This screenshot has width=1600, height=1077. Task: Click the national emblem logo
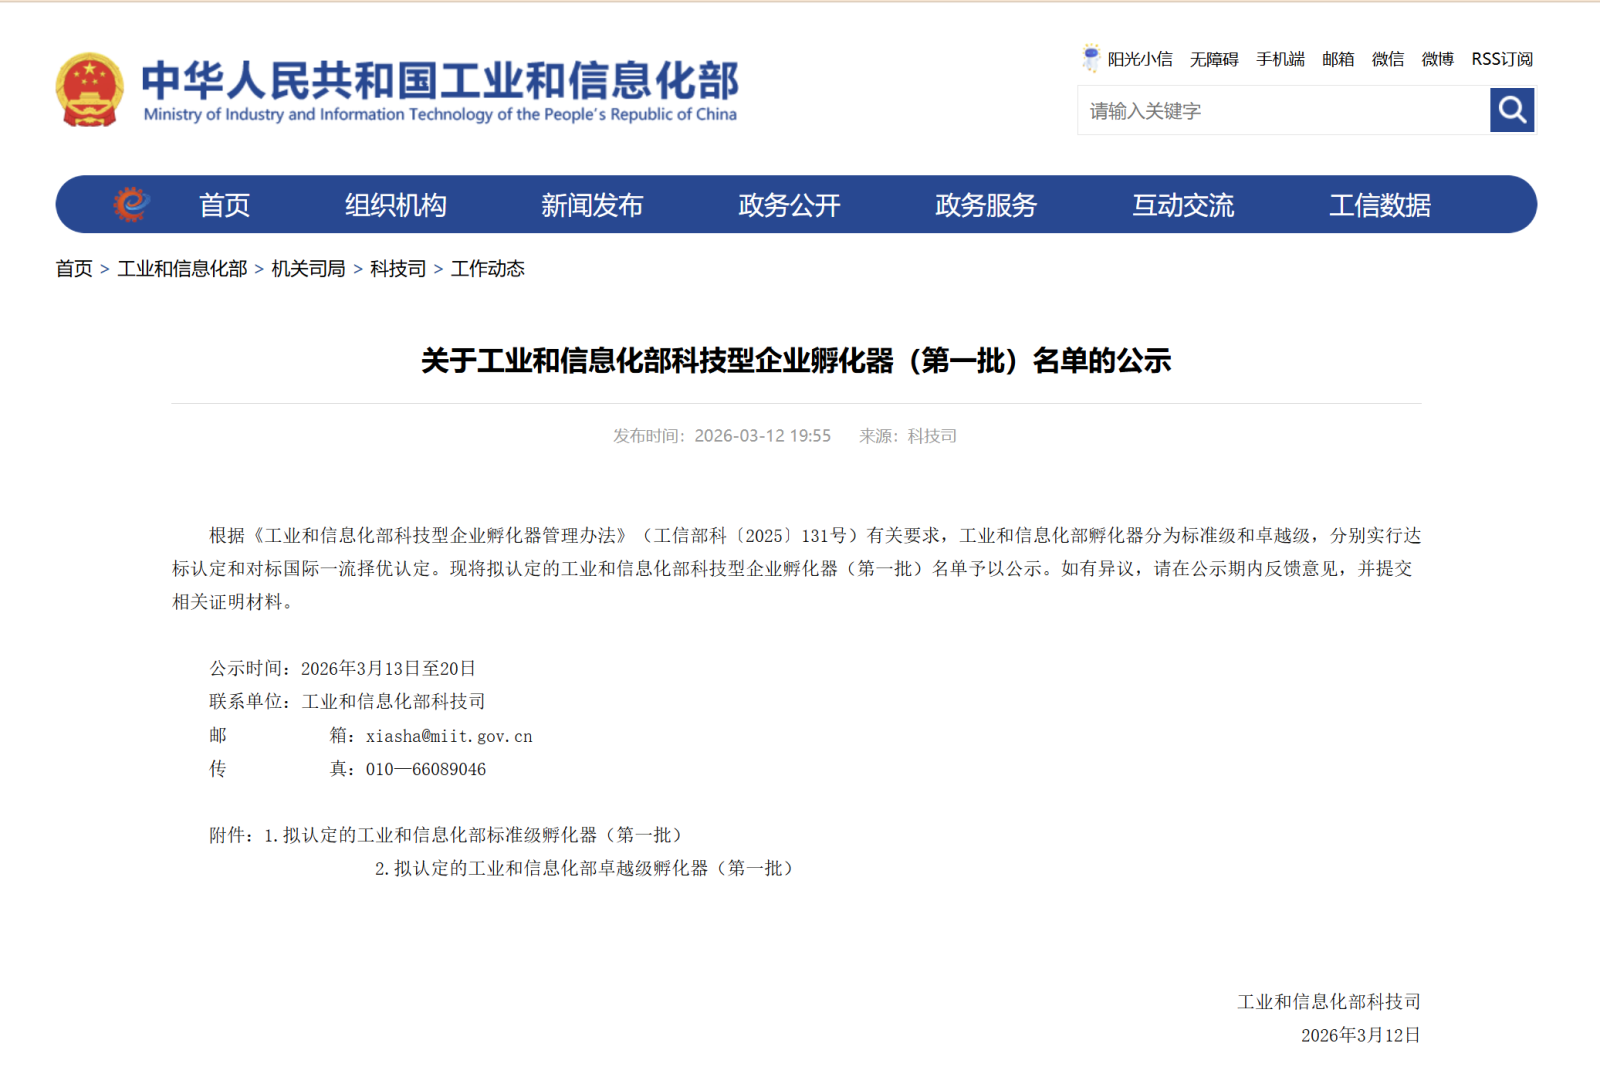90,90
